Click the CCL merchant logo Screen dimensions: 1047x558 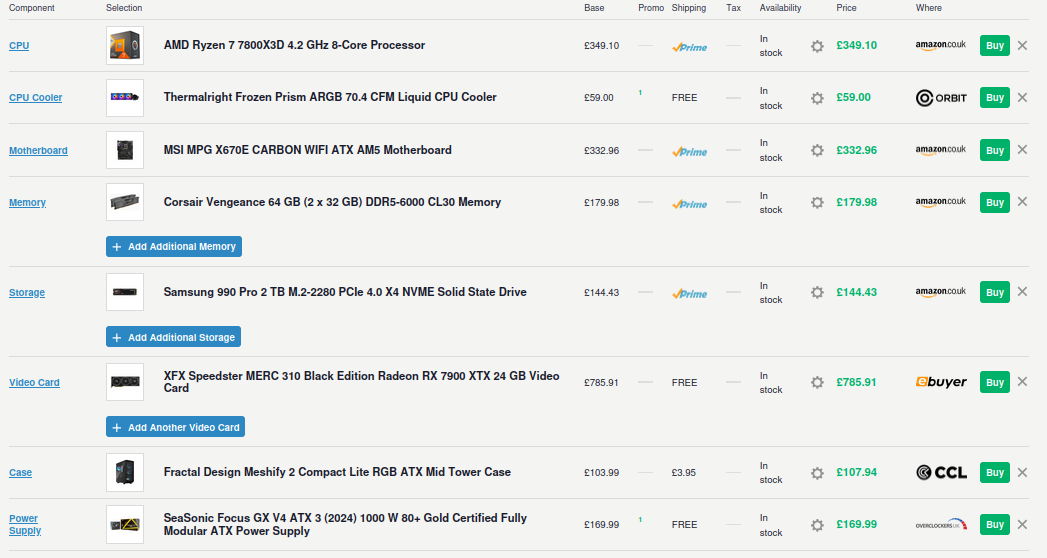click(941, 473)
